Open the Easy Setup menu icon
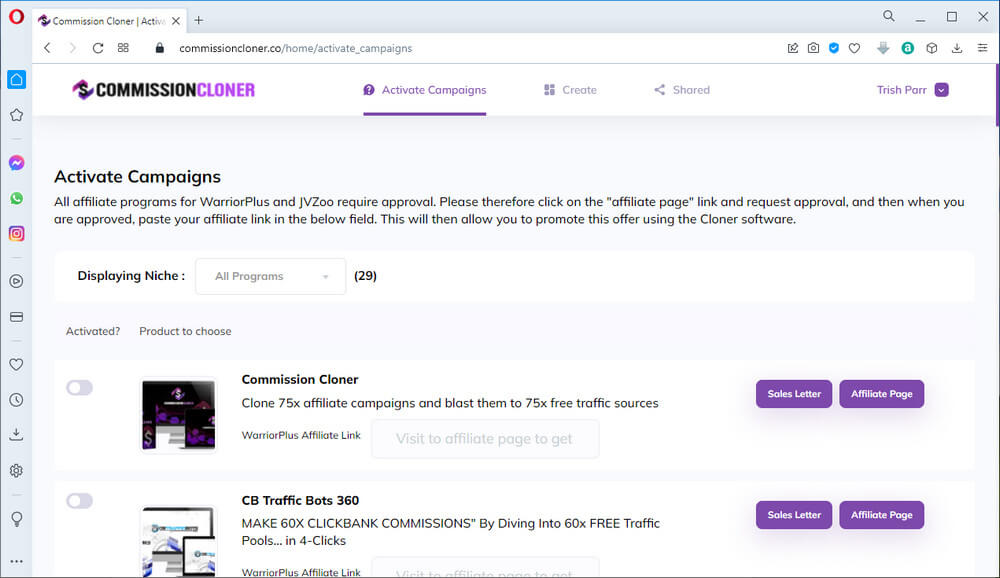The height and width of the screenshot is (578, 1000). click(982, 48)
